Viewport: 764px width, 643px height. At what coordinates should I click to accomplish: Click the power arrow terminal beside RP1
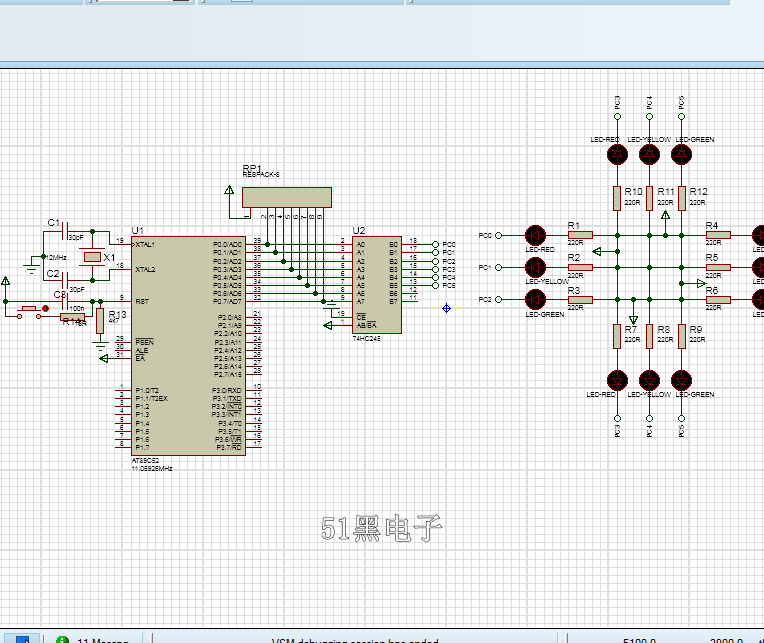click(x=229, y=190)
